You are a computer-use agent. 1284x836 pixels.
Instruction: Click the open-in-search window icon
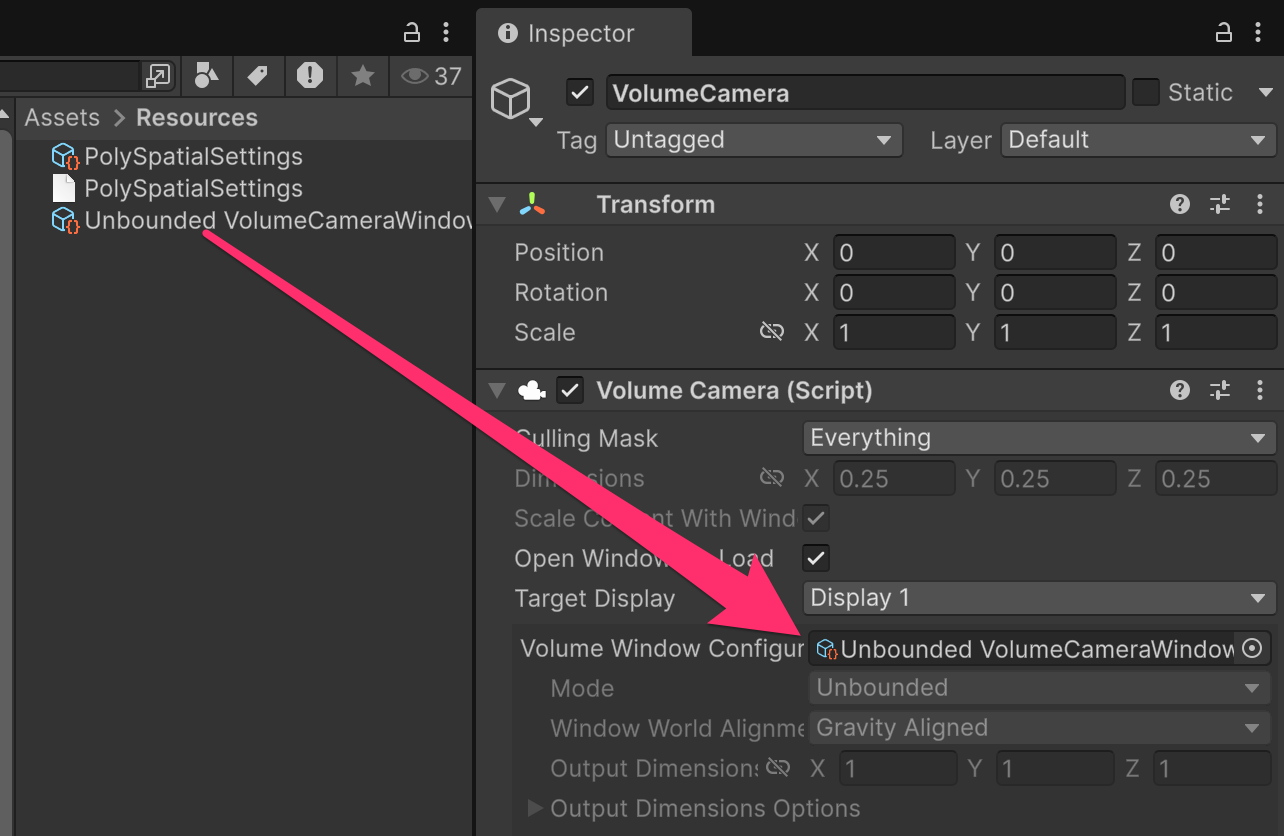[158, 76]
